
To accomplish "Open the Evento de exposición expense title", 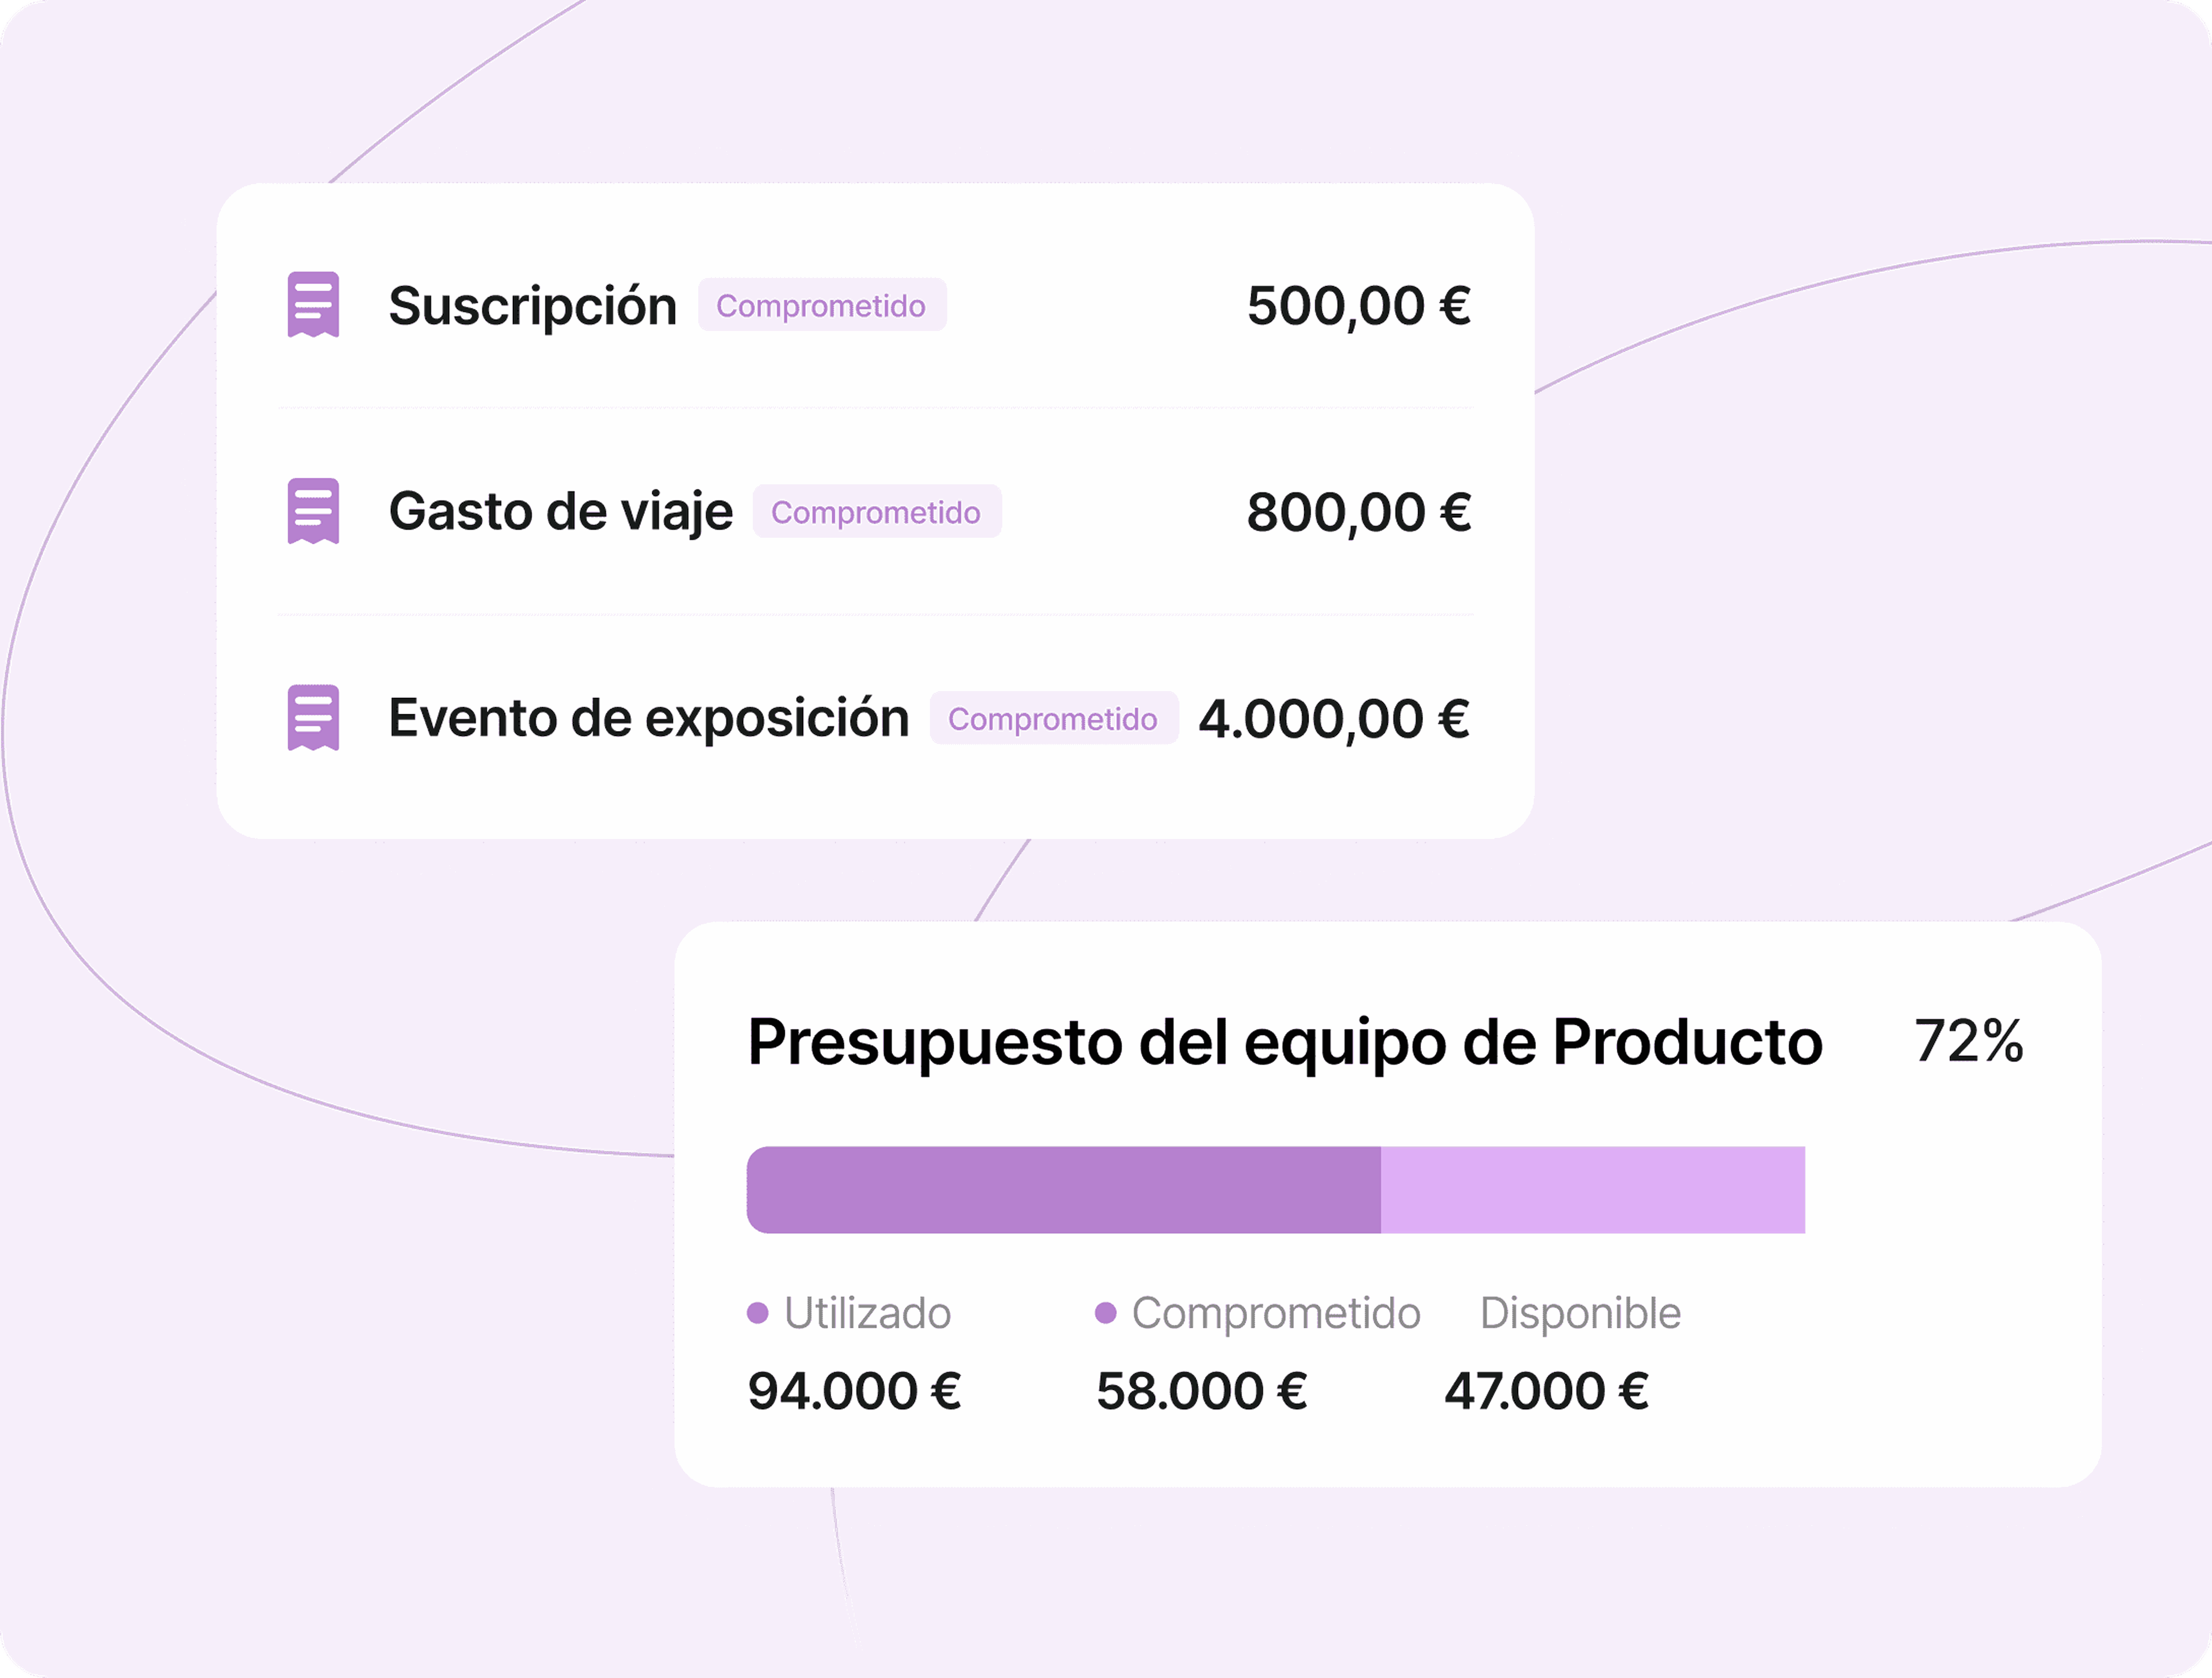I will click(x=649, y=718).
